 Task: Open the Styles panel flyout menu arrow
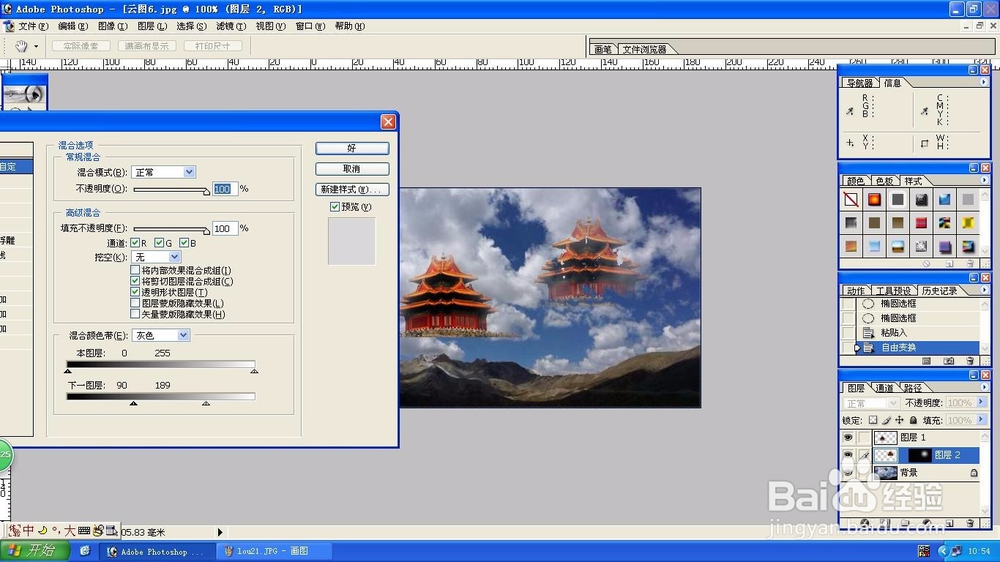tap(983, 181)
